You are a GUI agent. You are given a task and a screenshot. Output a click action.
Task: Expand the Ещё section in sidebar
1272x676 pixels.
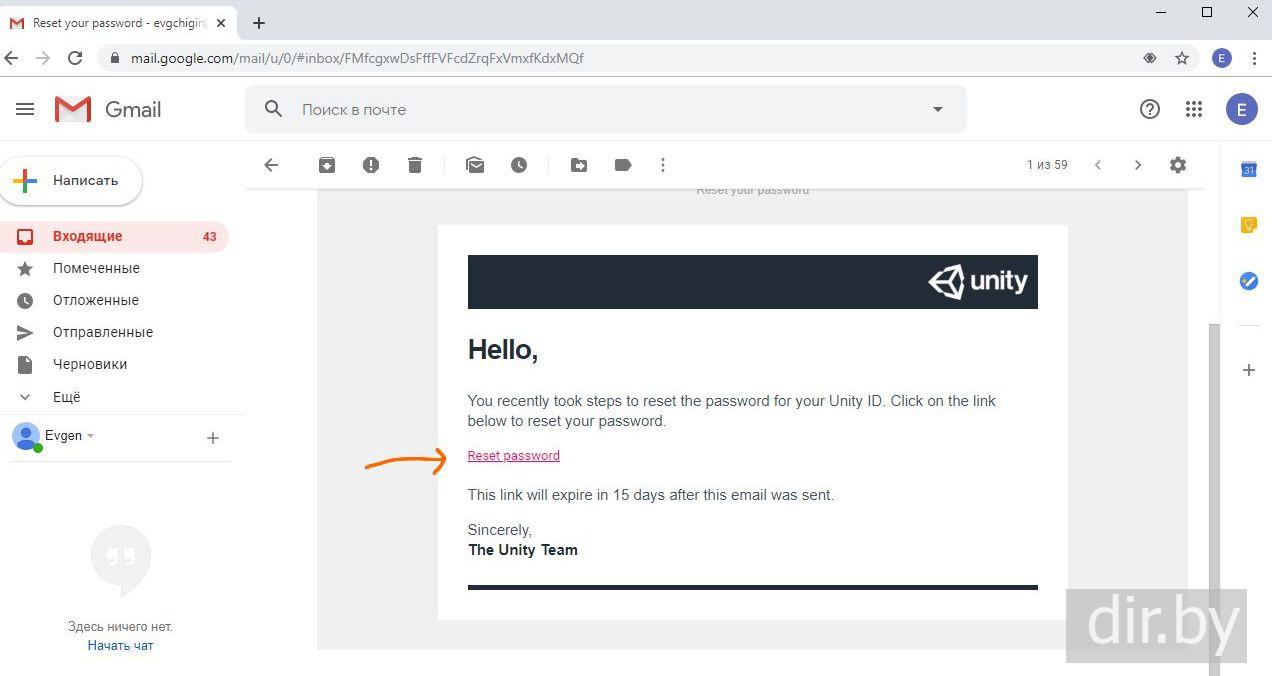click(x=66, y=397)
